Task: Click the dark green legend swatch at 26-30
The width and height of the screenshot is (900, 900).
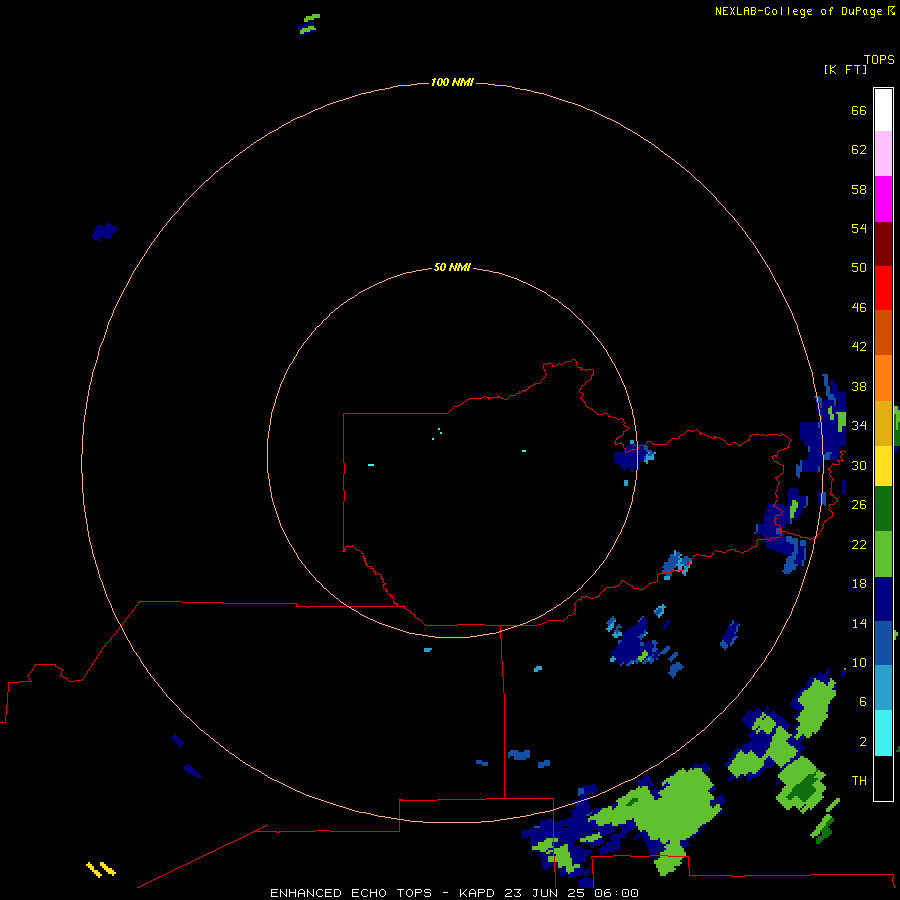Action: (x=883, y=509)
